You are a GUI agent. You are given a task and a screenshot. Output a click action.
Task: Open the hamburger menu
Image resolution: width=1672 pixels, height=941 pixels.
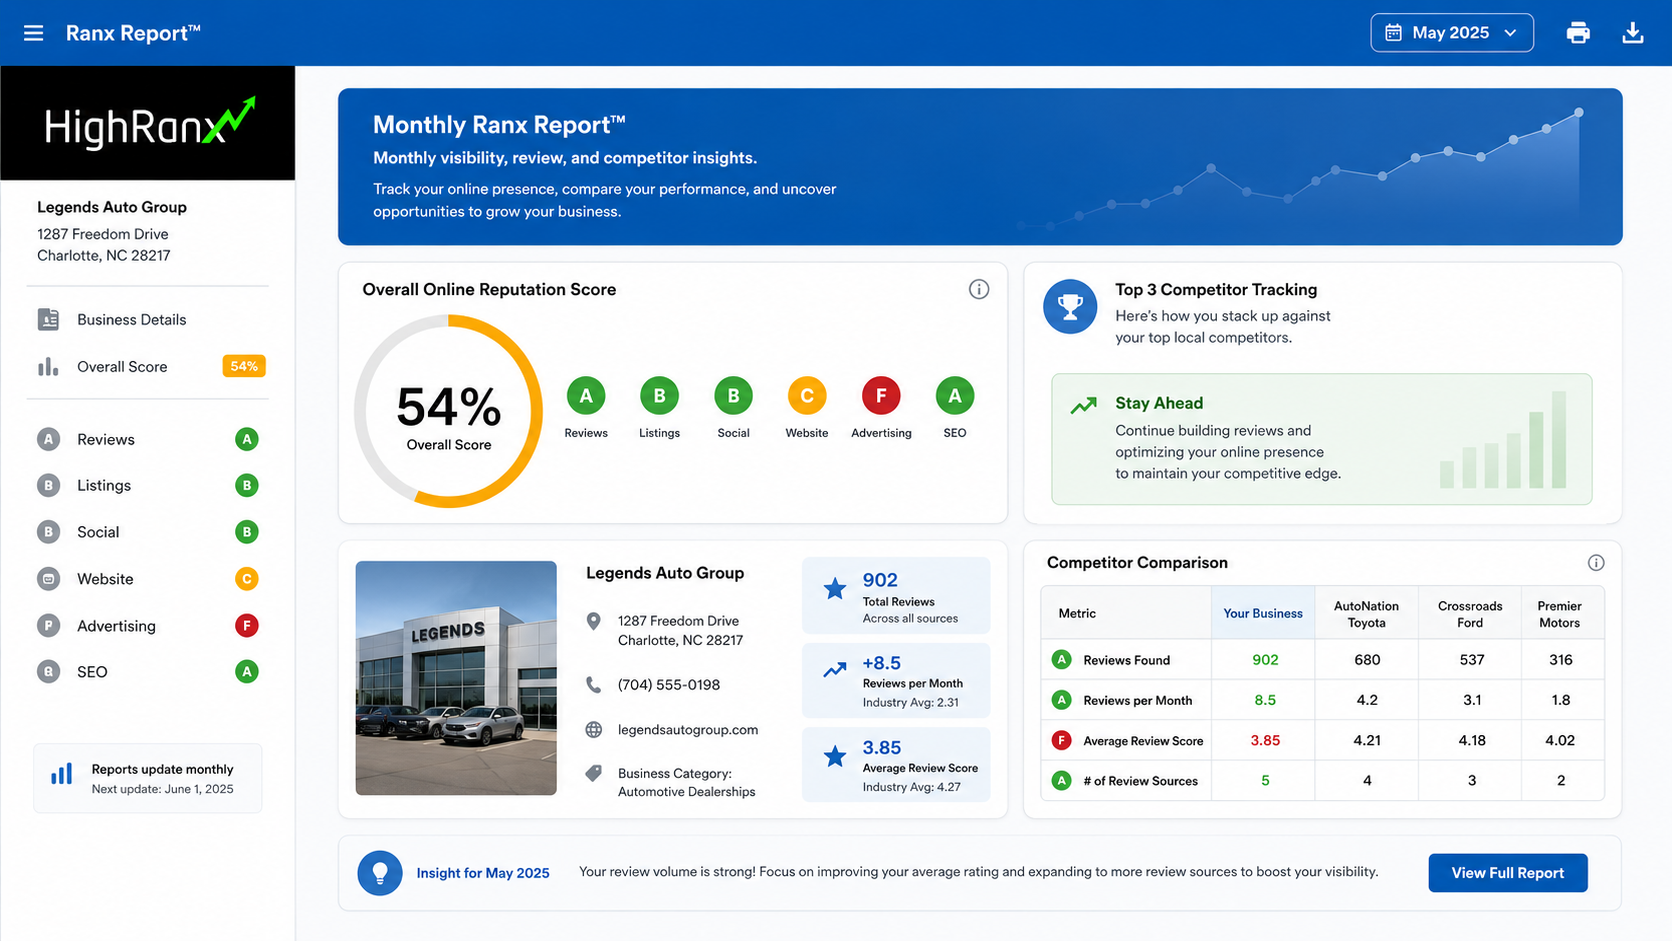coord(33,33)
